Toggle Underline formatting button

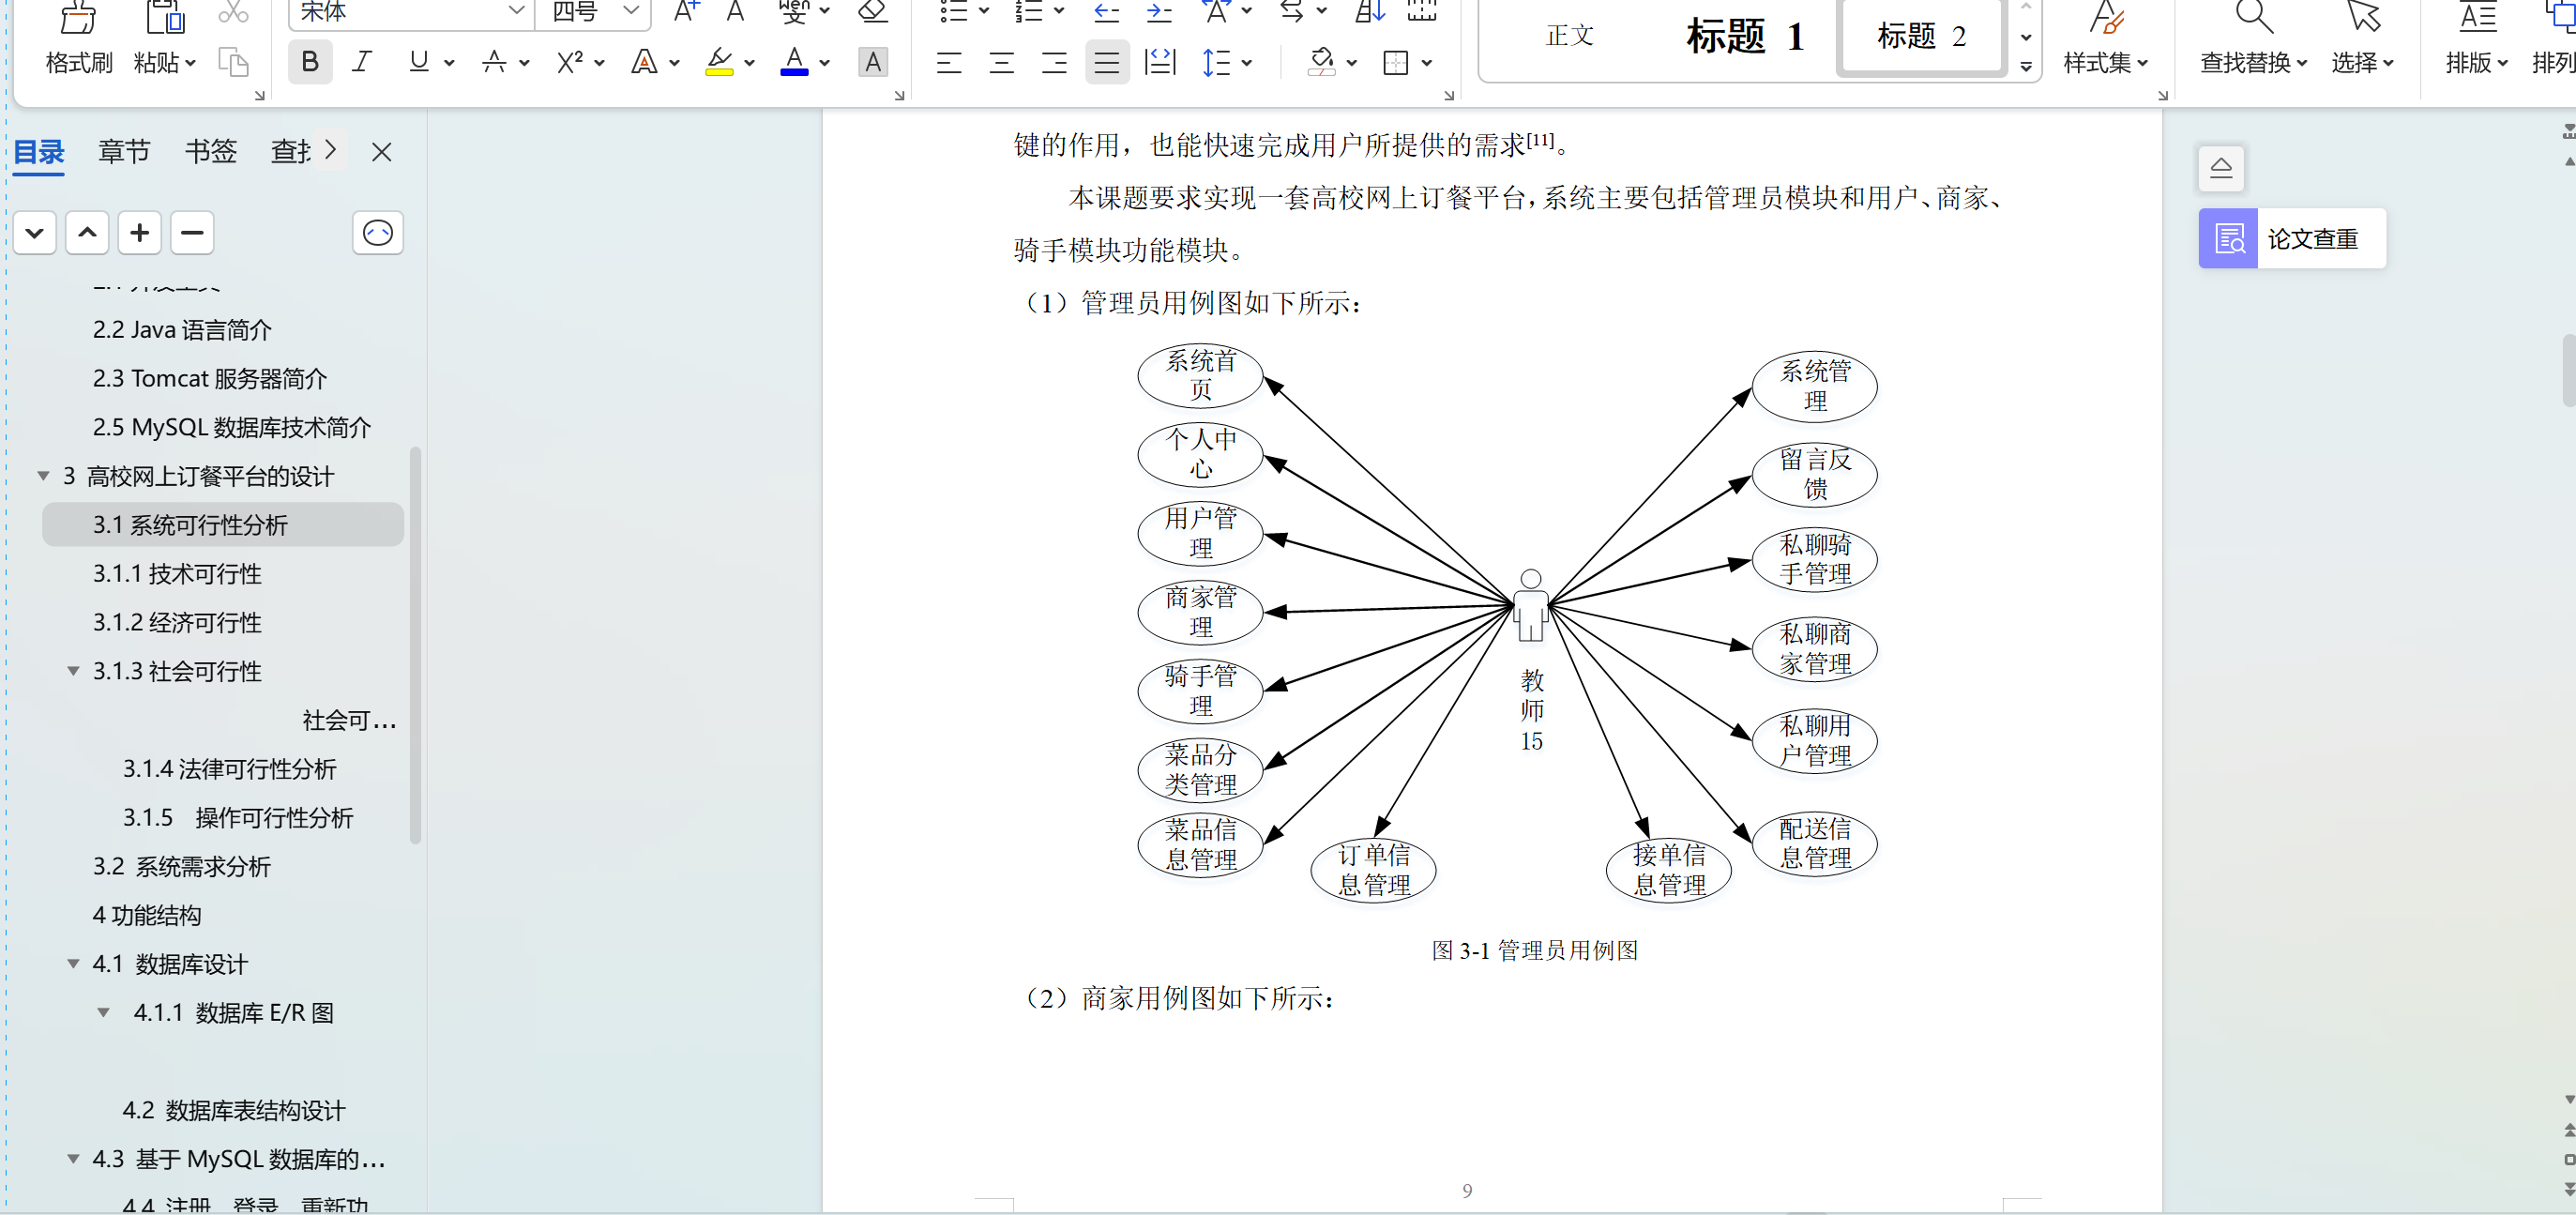(x=419, y=62)
